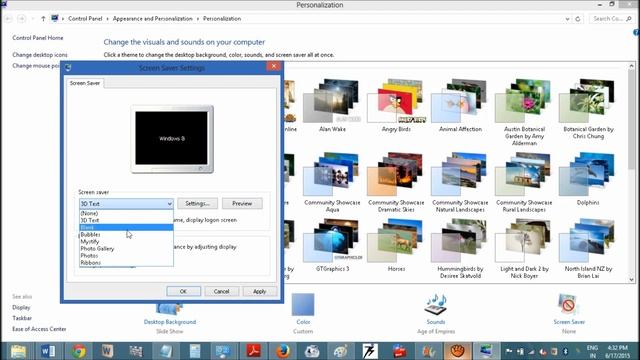Select the GTGraphics 3 theme
Image resolution: width=640 pixels, height=360 pixels.
click(332, 245)
